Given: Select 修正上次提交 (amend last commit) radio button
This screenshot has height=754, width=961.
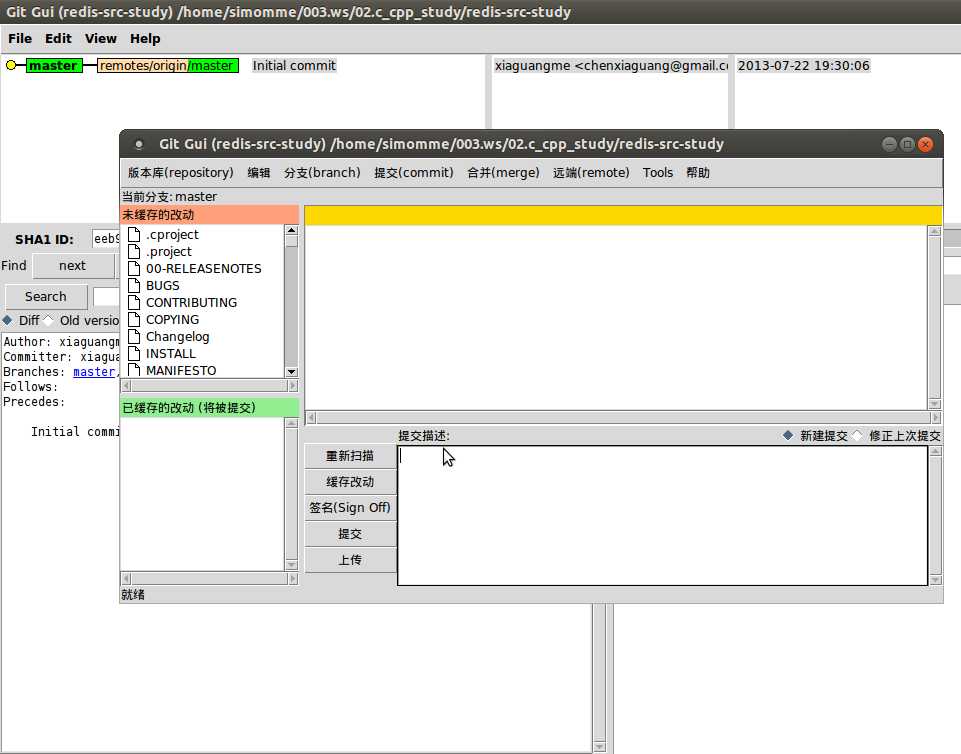Looking at the screenshot, I should coord(857,435).
